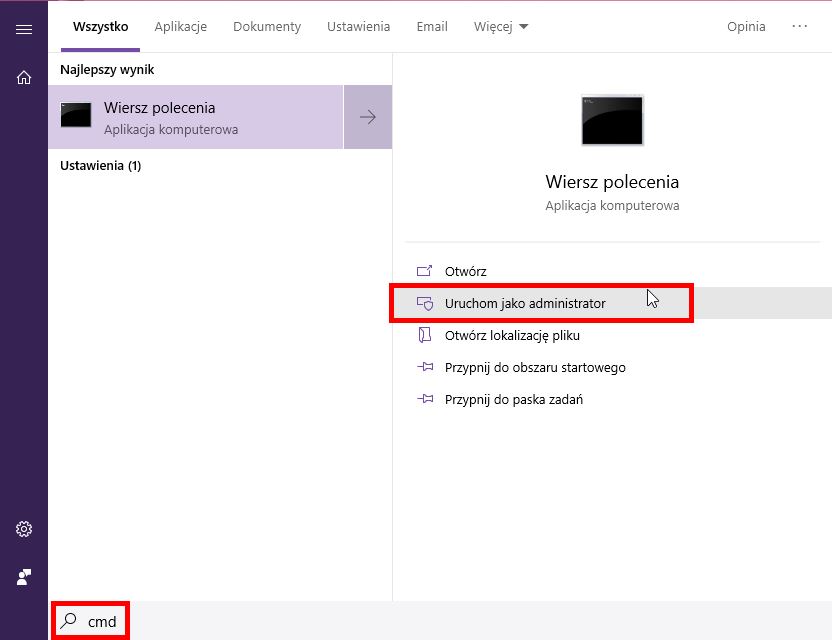The height and width of the screenshot is (640, 832).
Task: Click the magnifier search icon beside cmd
Action: pyautogui.click(x=69, y=620)
